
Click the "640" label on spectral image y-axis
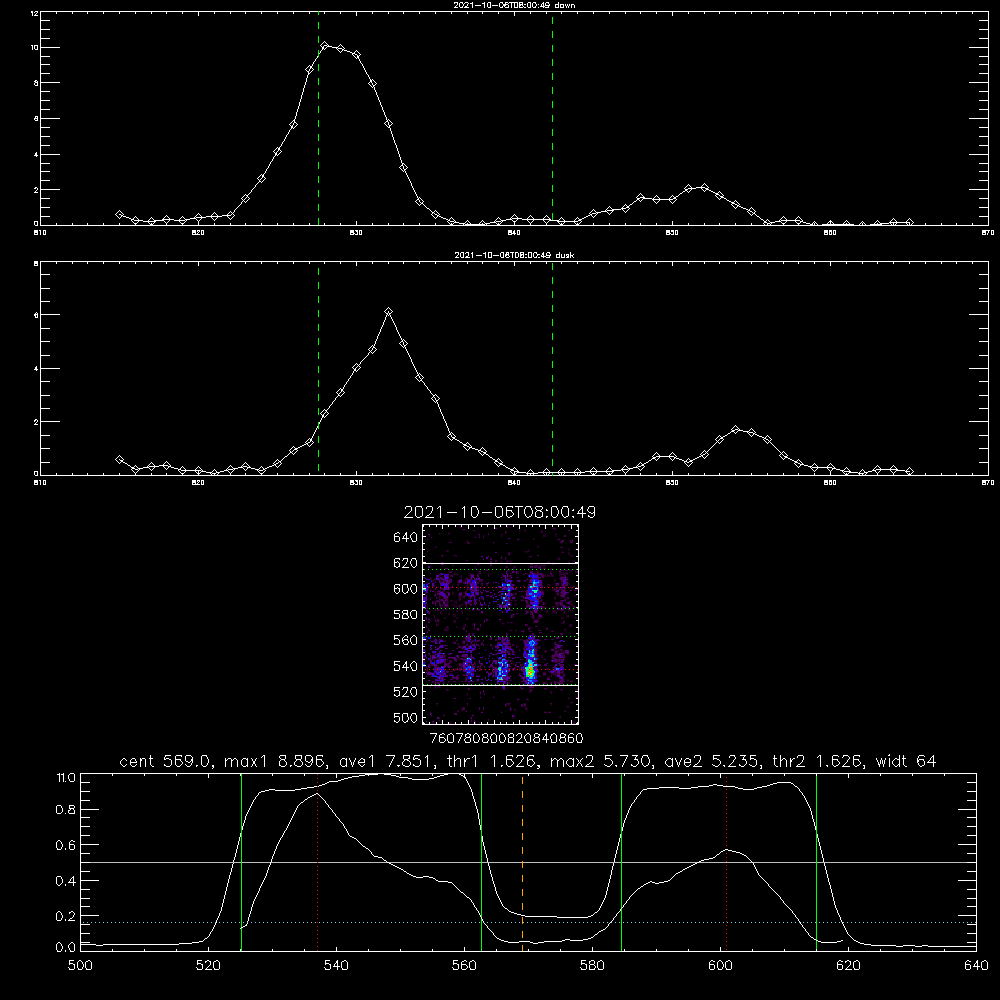coord(406,538)
